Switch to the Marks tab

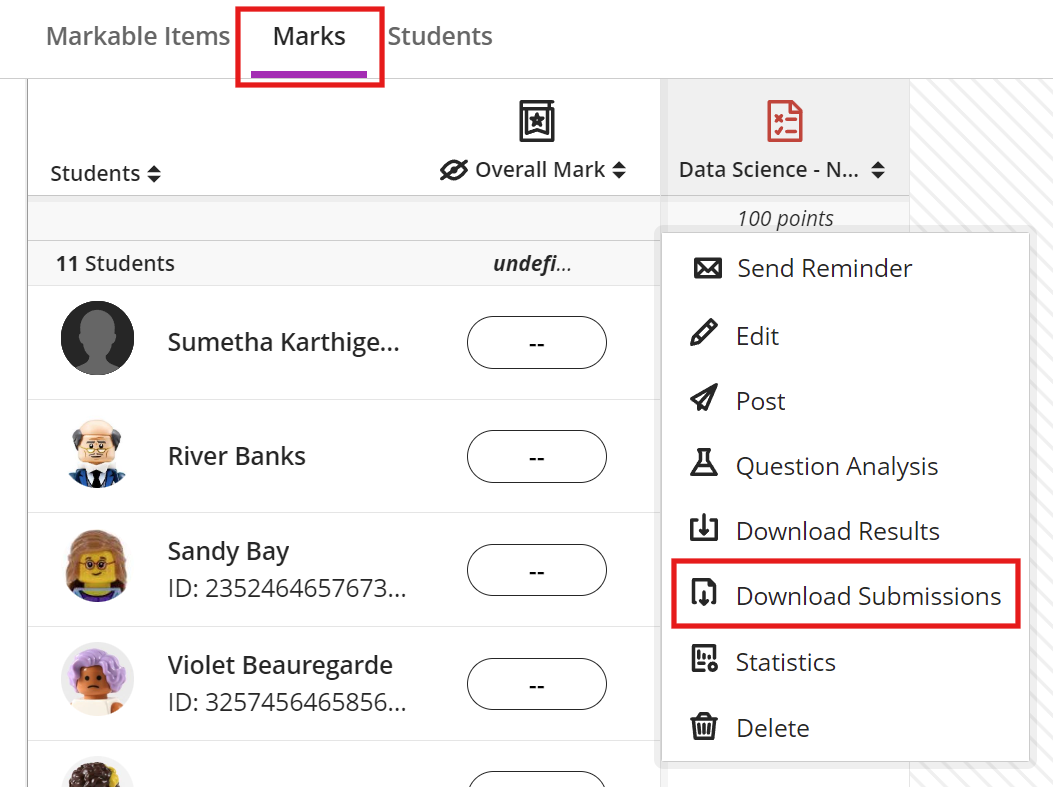pos(309,36)
